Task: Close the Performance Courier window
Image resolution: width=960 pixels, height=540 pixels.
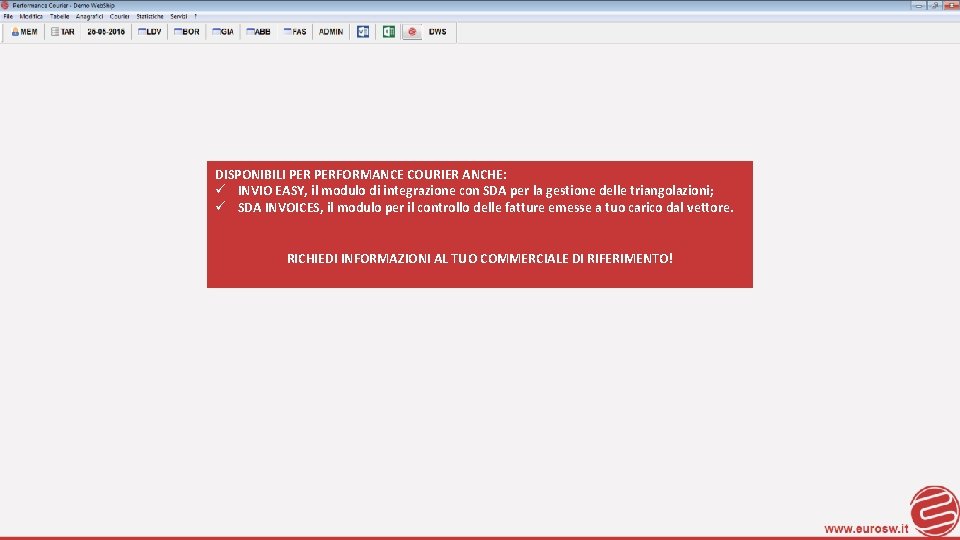Action: pos(951,5)
